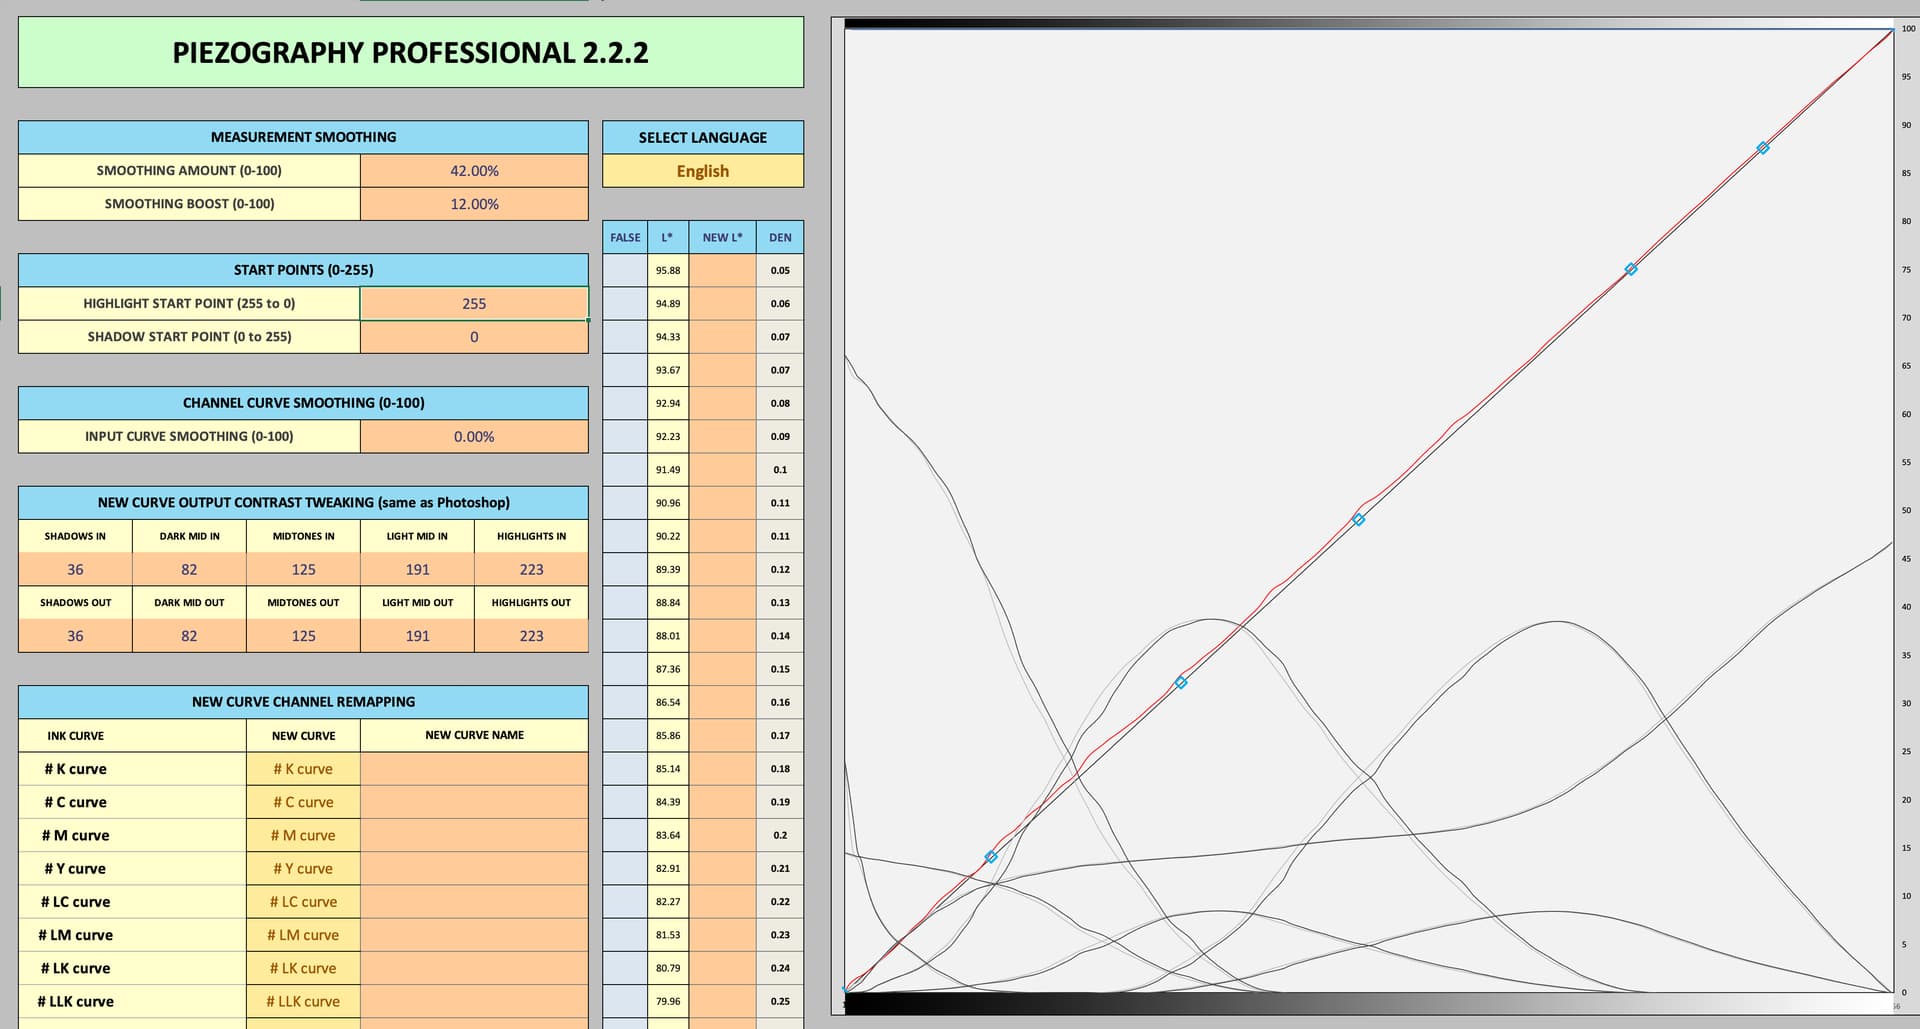Click the MEASUREMENT SMOOTHING section header

303,137
